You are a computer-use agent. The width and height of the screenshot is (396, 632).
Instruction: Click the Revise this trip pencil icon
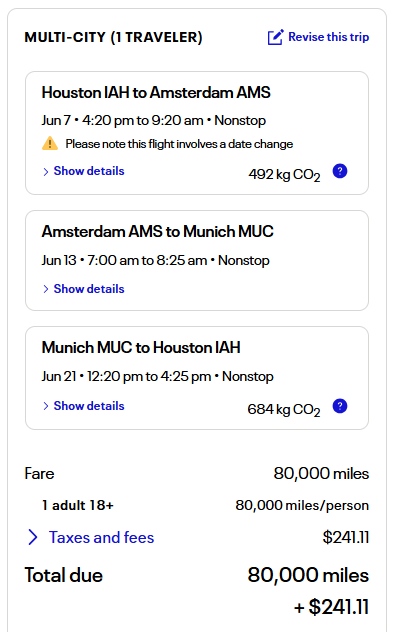pyautogui.click(x=276, y=37)
